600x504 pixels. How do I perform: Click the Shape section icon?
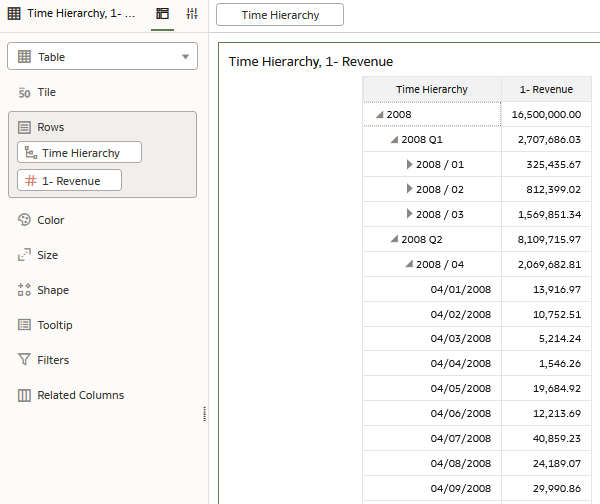25,290
